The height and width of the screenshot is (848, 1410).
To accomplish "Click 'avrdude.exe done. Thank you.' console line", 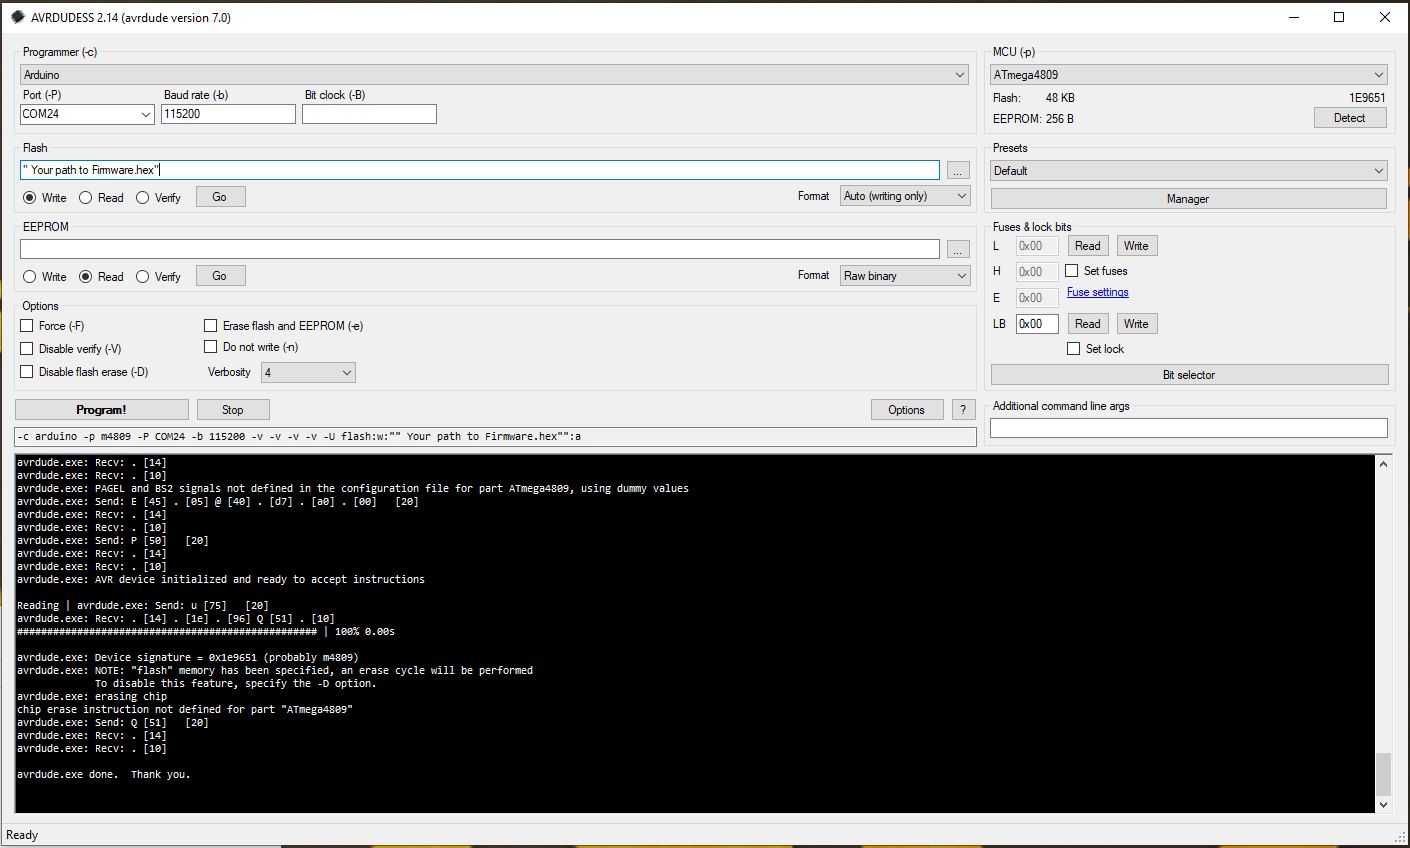I will [103, 775].
